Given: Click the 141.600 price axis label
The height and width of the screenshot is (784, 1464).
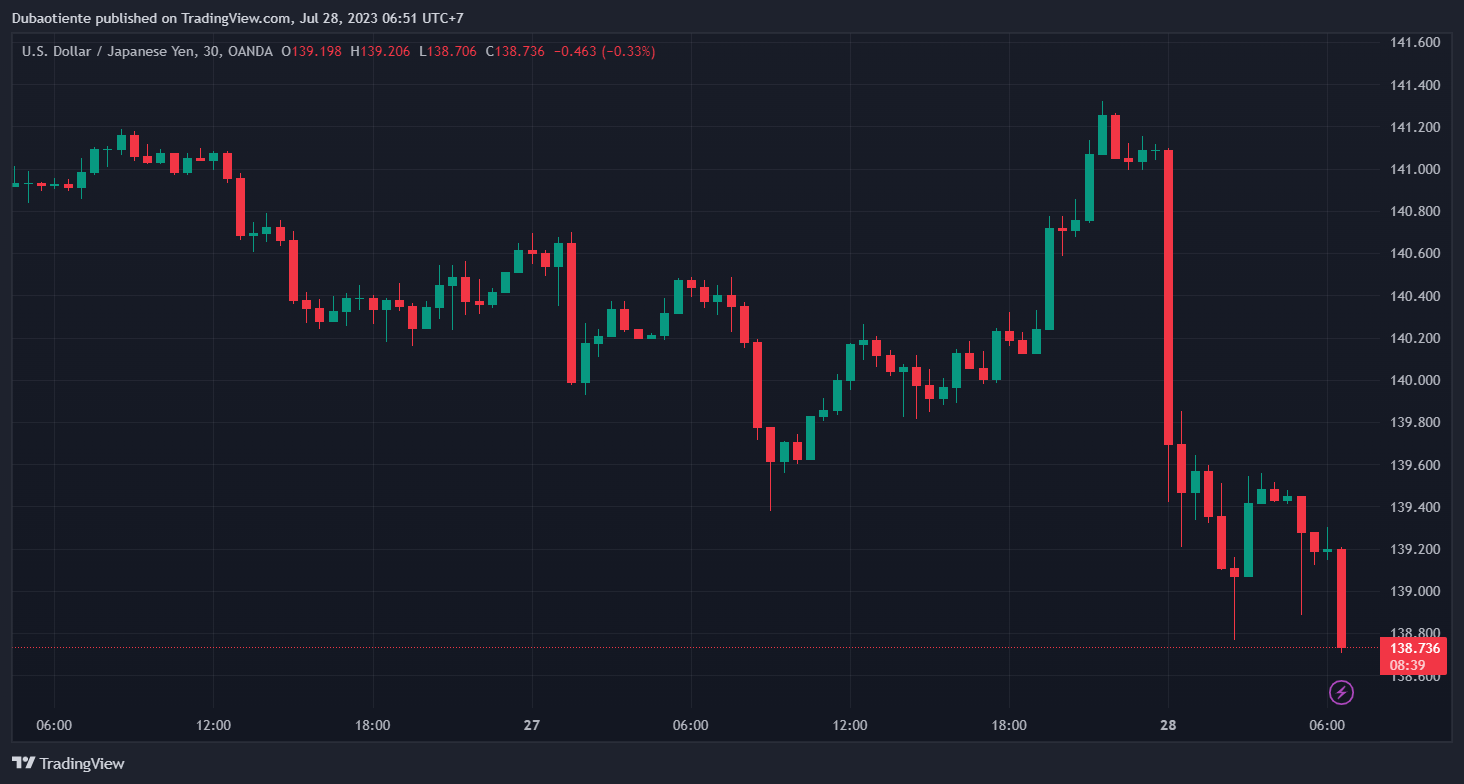Looking at the screenshot, I should (x=1414, y=42).
